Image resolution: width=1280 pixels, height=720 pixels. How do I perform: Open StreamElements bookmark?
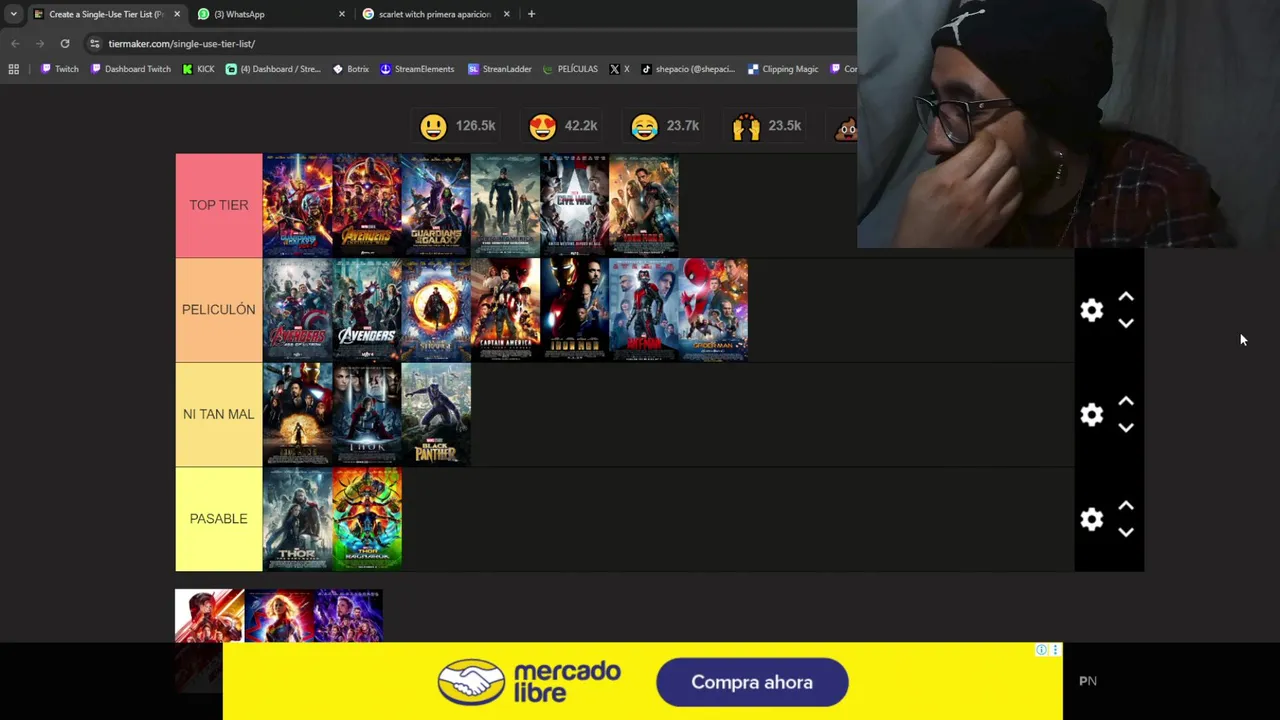pos(418,69)
